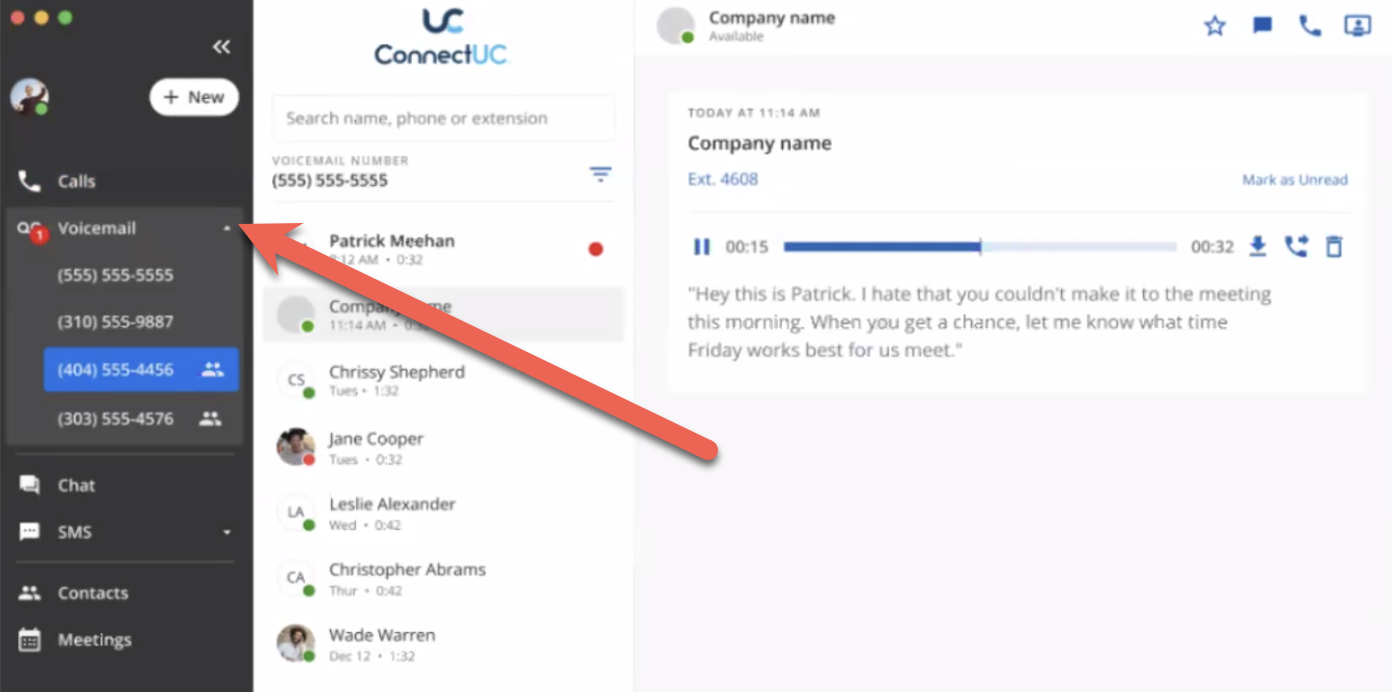Click Mark as Unread link

coord(1294,180)
